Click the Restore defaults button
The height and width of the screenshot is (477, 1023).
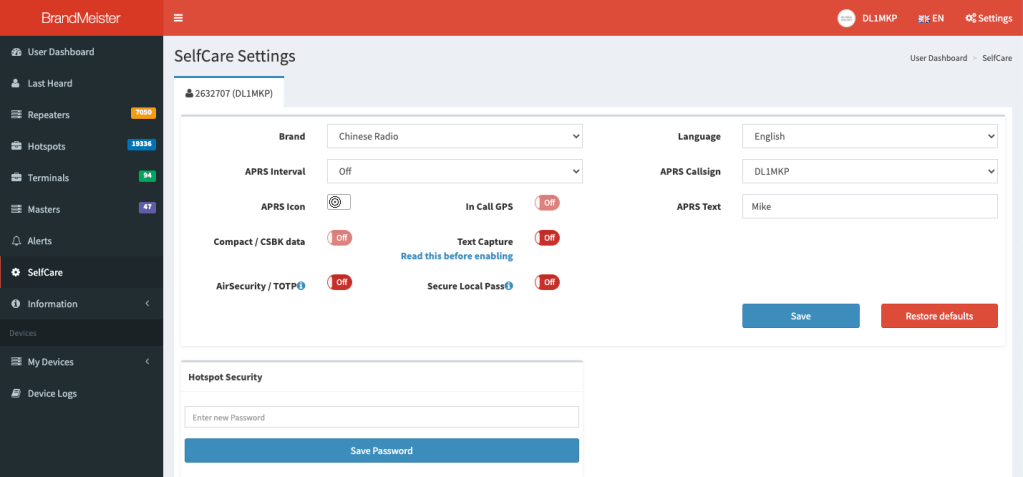938,316
